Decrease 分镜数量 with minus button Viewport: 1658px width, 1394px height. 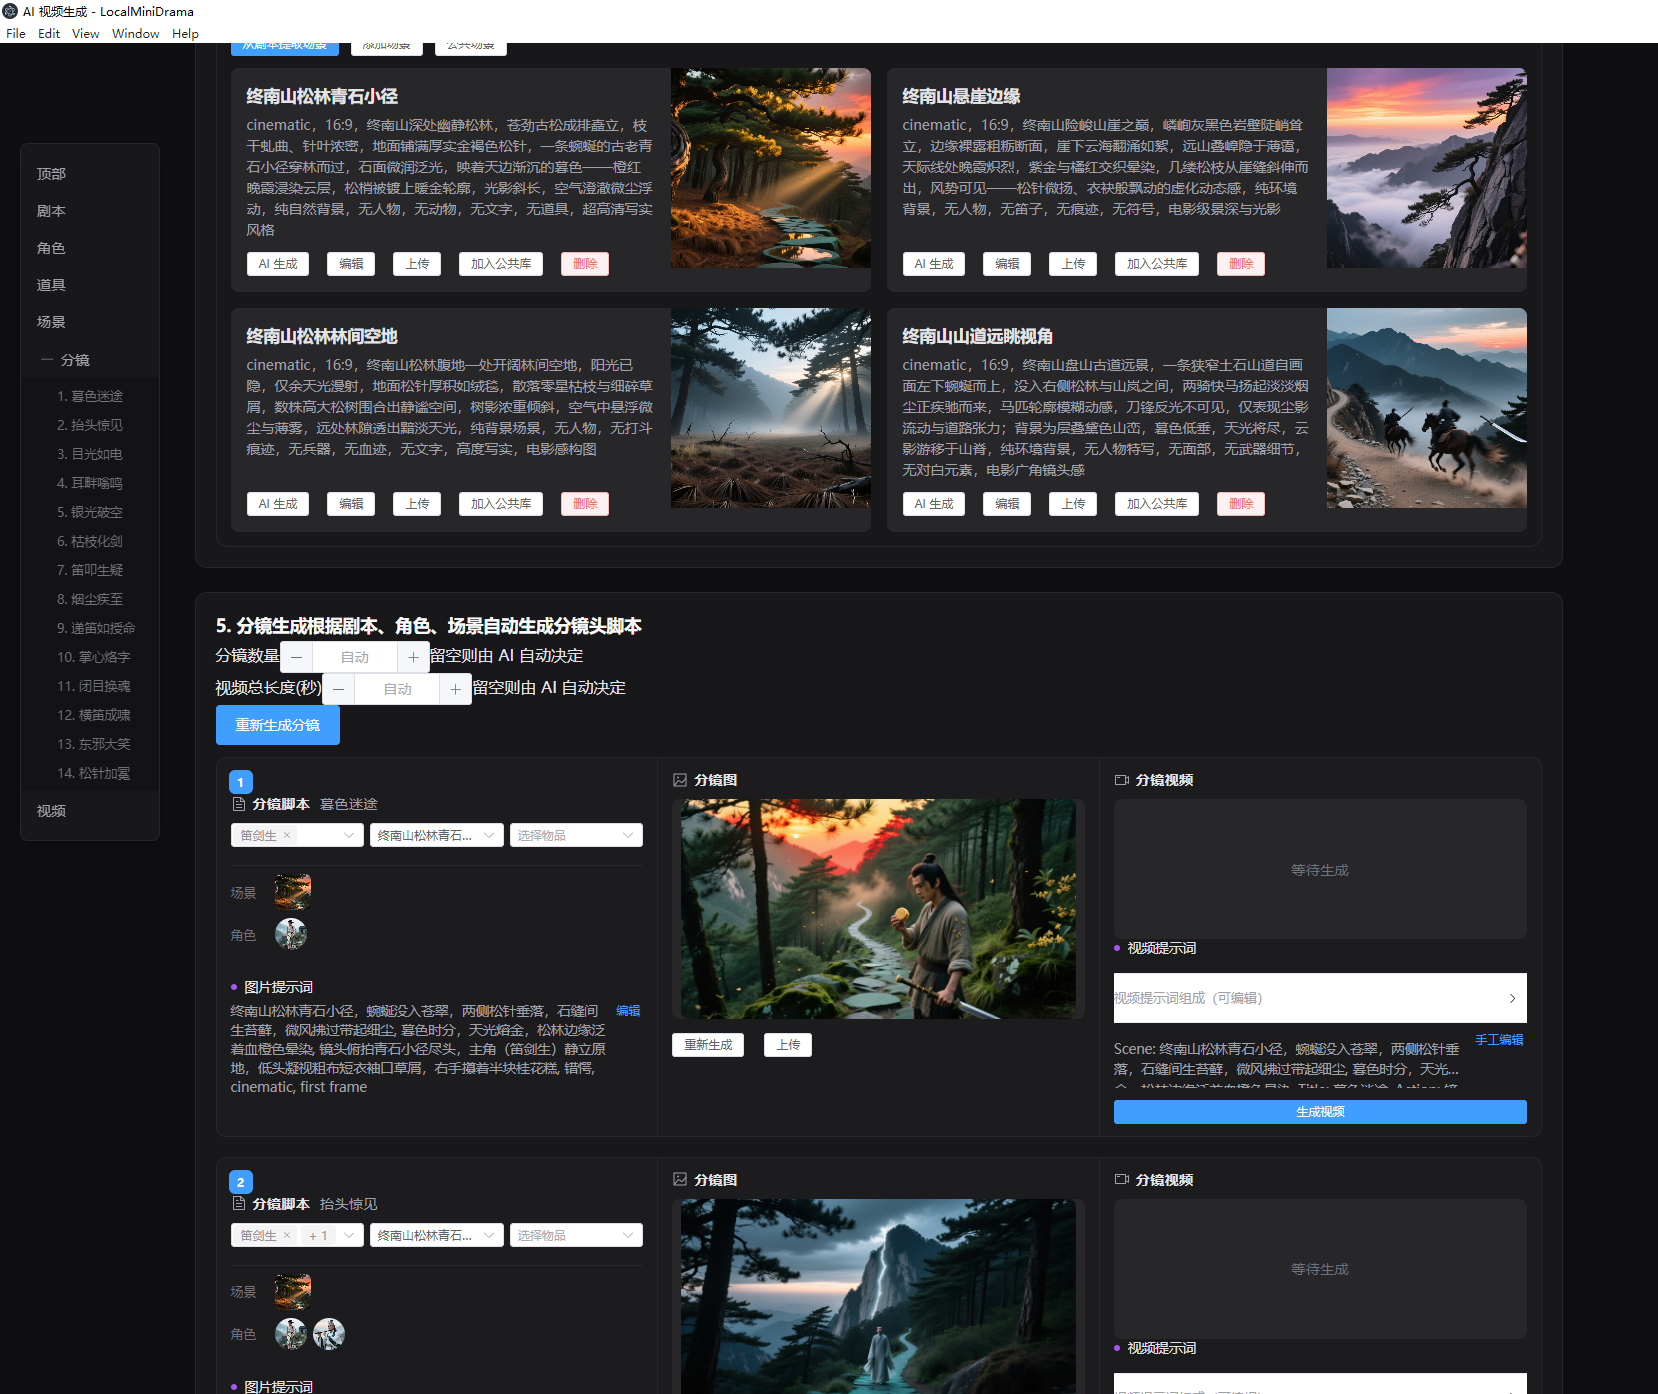[297, 657]
